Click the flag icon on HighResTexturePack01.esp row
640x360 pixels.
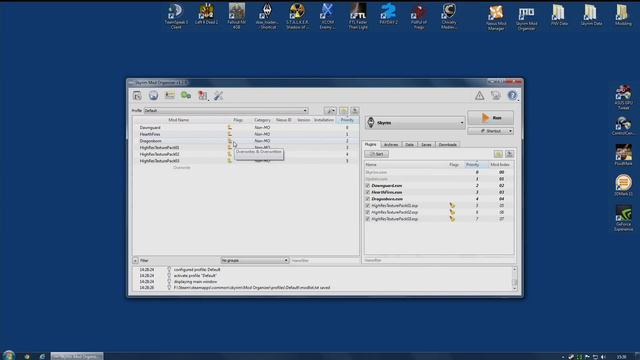coord(452,205)
